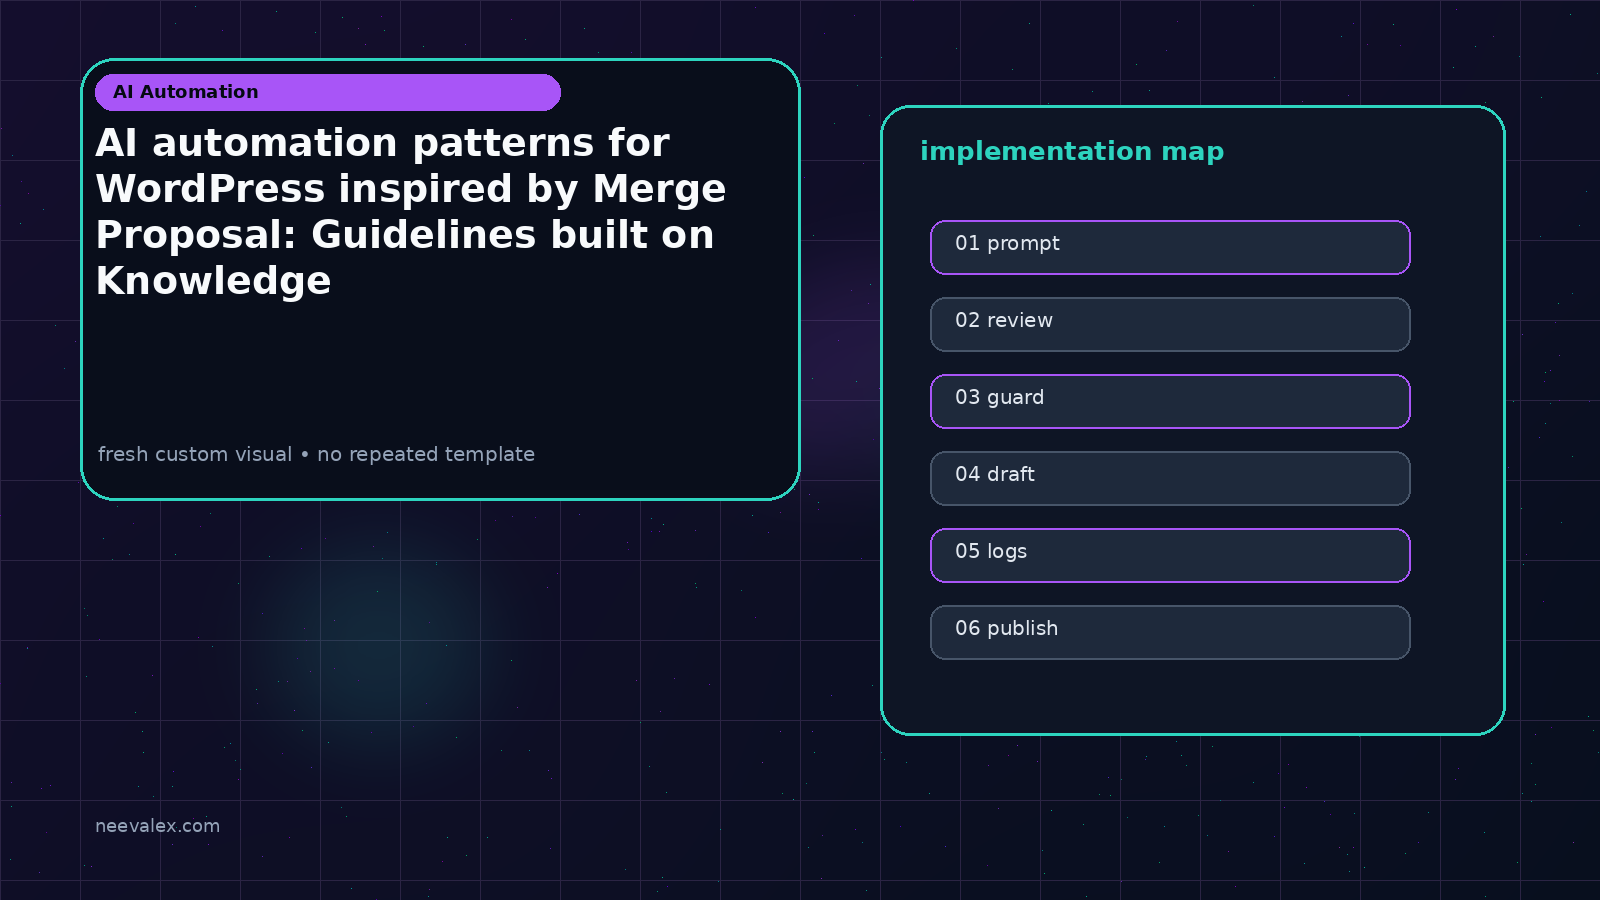Select the 02 review step
The height and width of the screenshot is (900, 1600).
click(x=1170, y=324)
